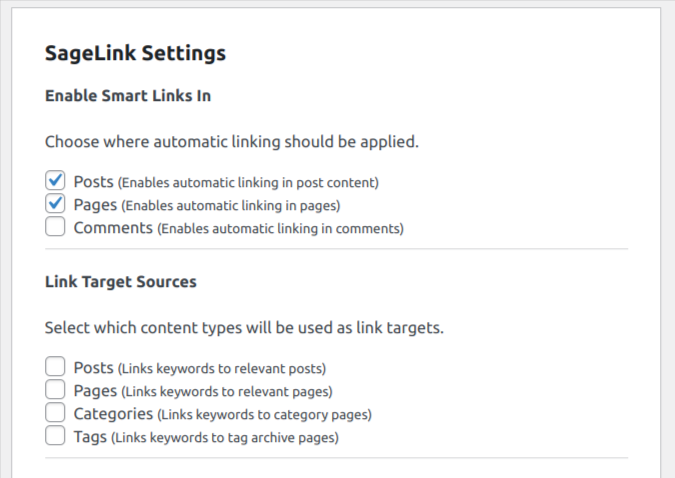This screenshot has width=675, height=478.
Task: Click "Enables automatic linking in pages" description
Action: pos(231,206)
